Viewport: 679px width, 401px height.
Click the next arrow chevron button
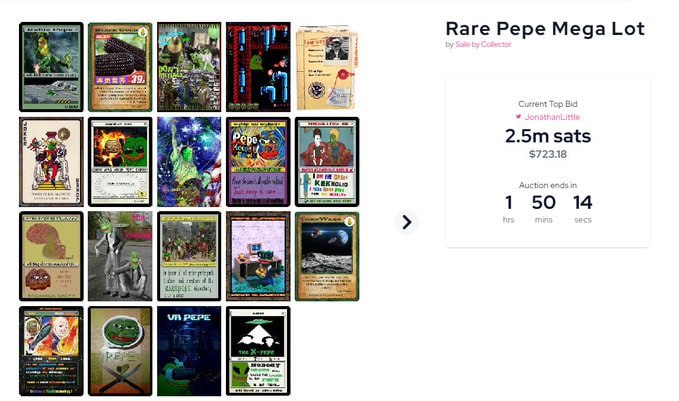(407, 222)
